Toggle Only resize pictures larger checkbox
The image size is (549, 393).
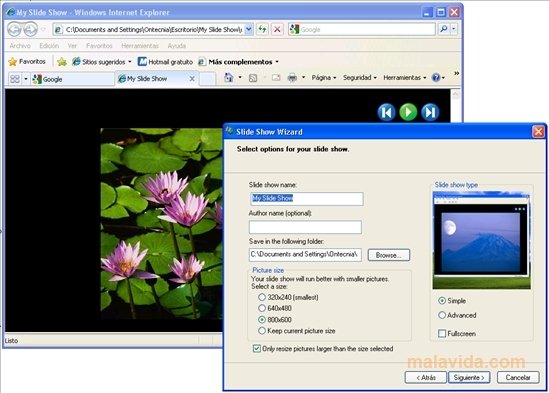tap(257, 349)
